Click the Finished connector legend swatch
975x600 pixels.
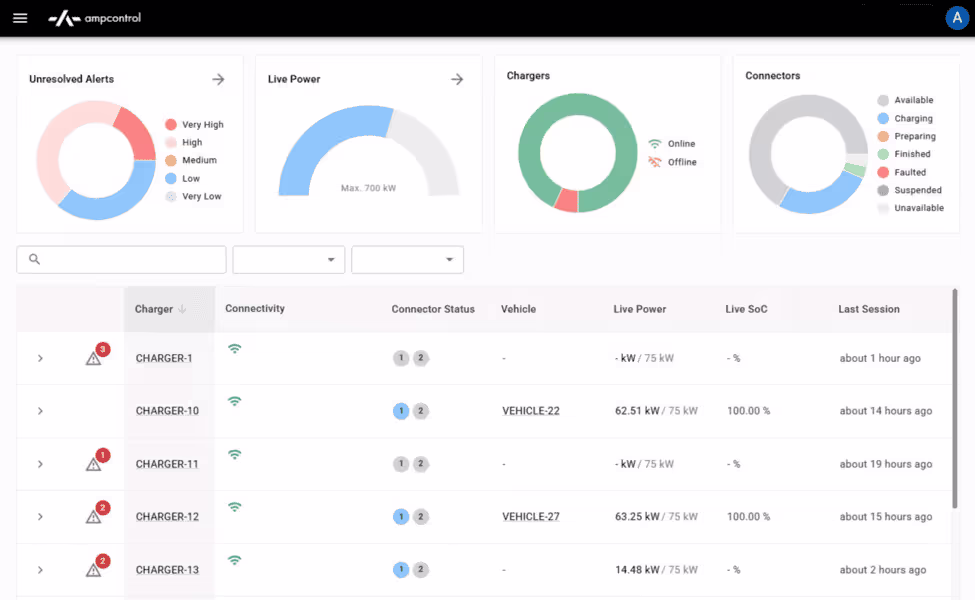[x=883, y=154]
